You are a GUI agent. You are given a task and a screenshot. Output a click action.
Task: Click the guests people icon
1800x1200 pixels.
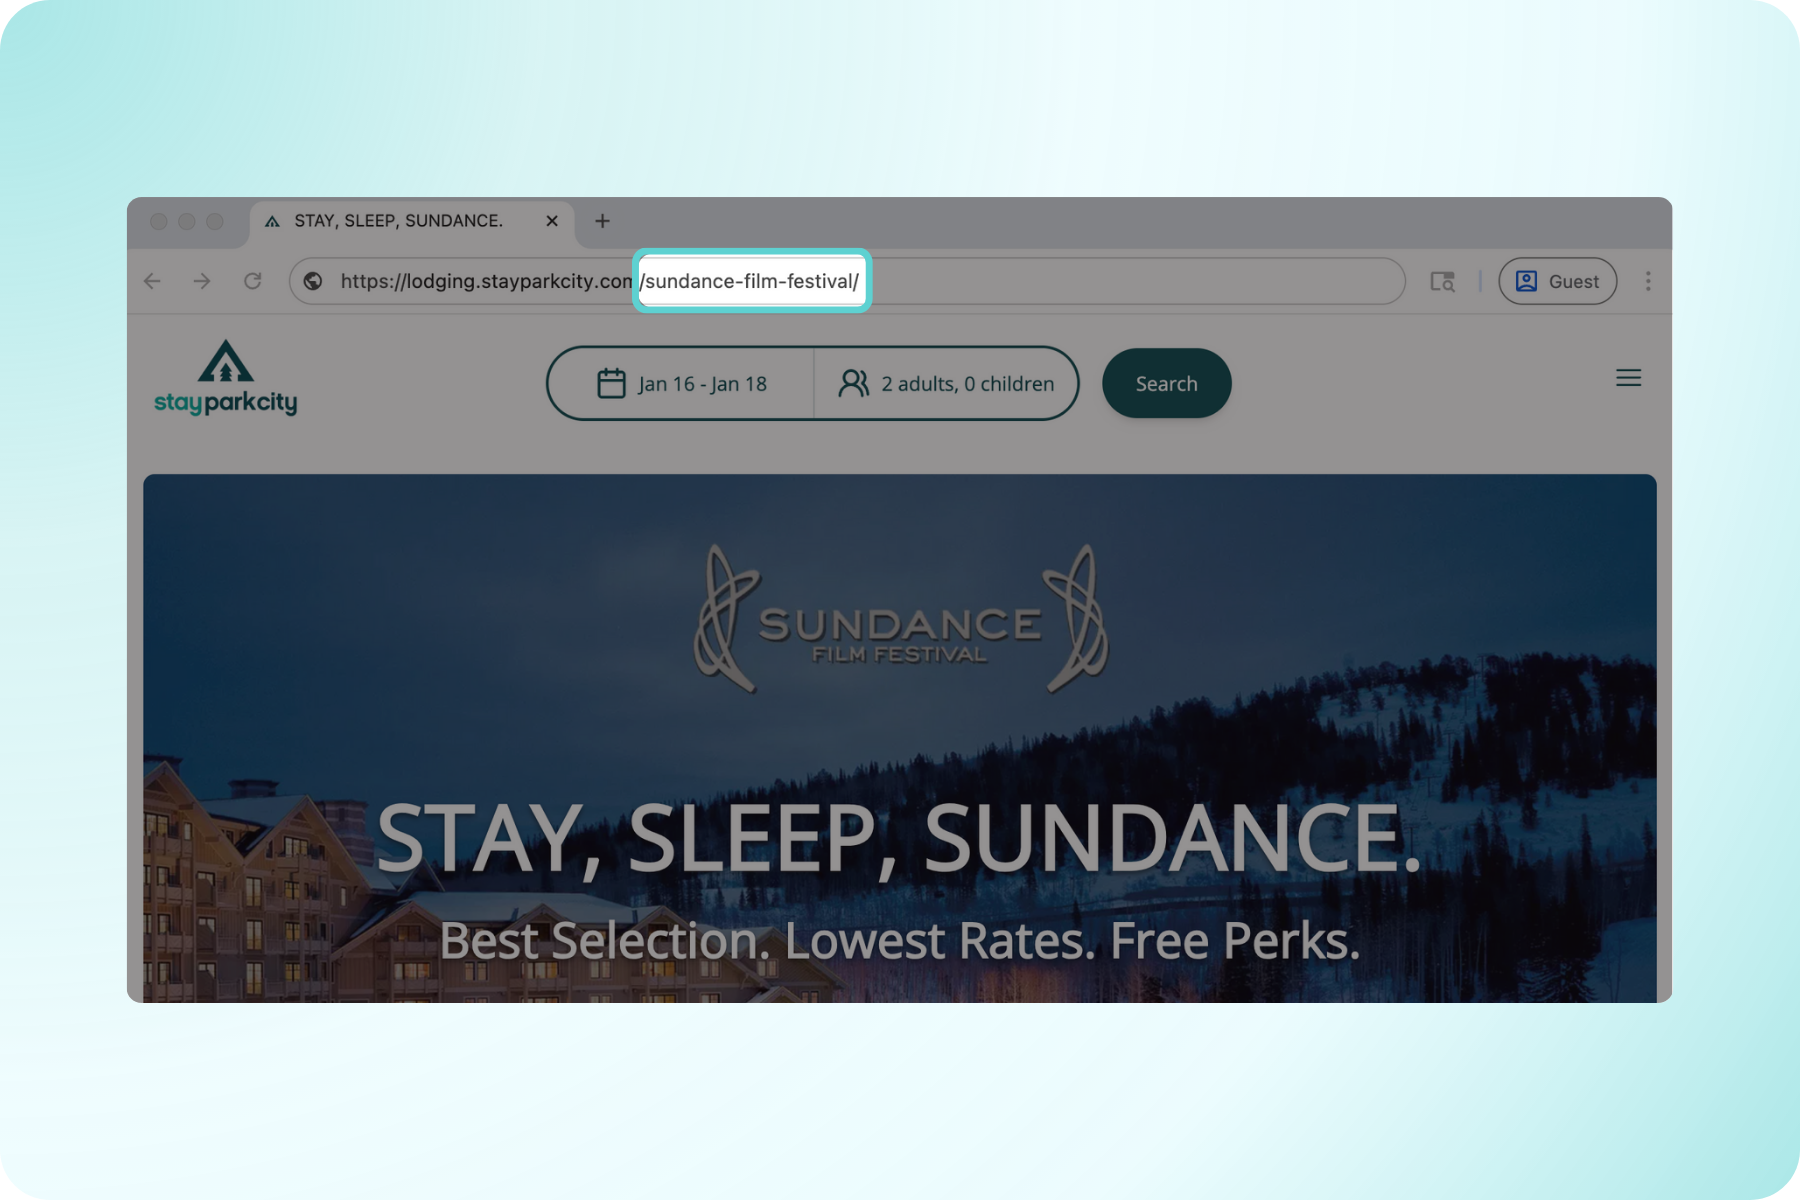pos(853,383)
